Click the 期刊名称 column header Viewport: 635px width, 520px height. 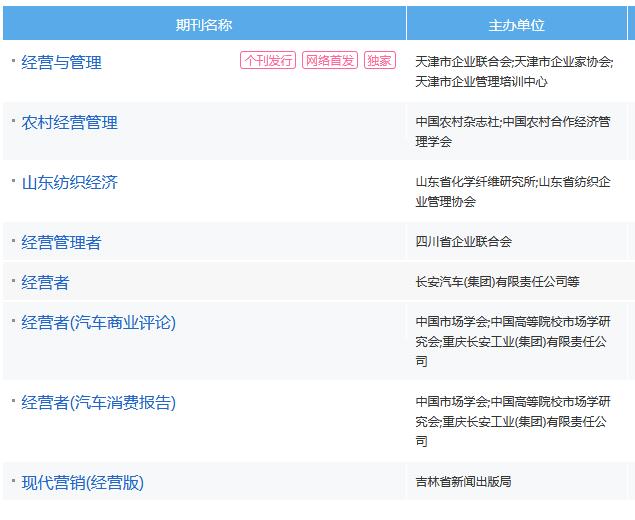[x=204, y=25]
